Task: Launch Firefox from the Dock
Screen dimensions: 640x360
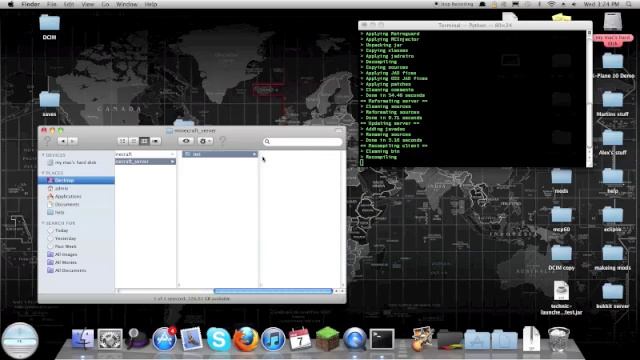Action: tap(246, 339)
